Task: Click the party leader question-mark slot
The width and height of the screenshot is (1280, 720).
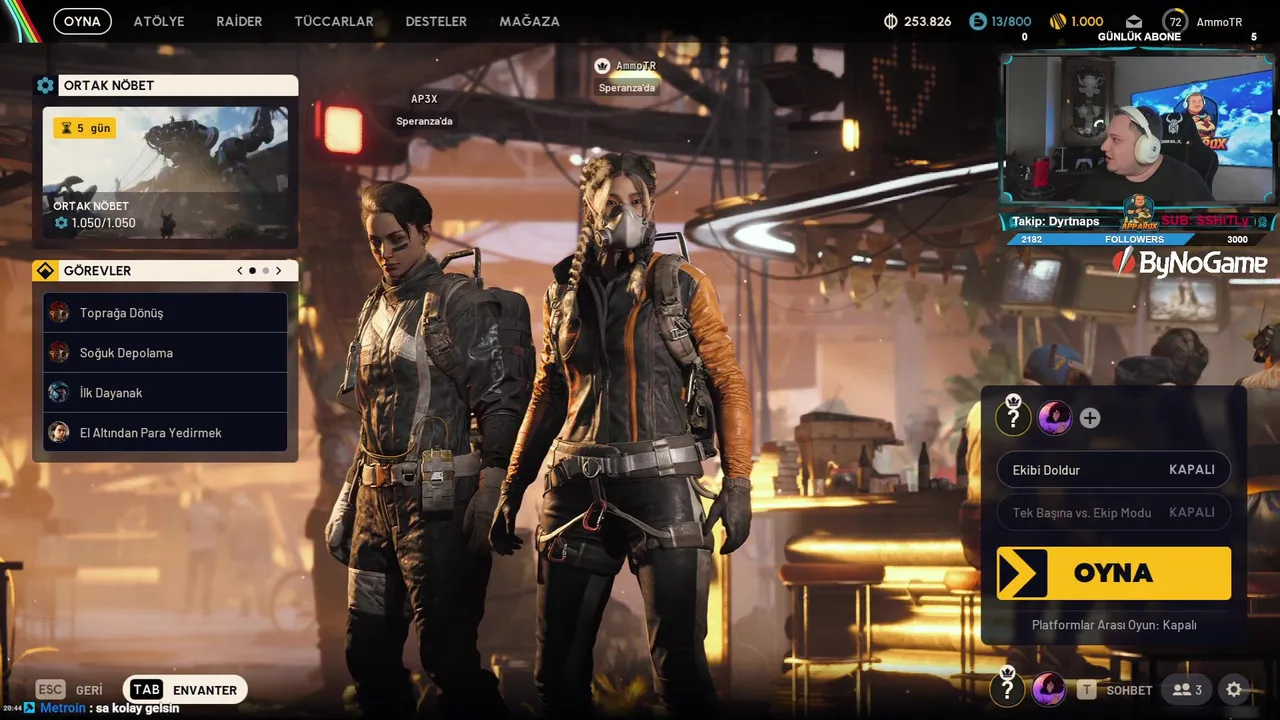Action: click(1013, 416)
